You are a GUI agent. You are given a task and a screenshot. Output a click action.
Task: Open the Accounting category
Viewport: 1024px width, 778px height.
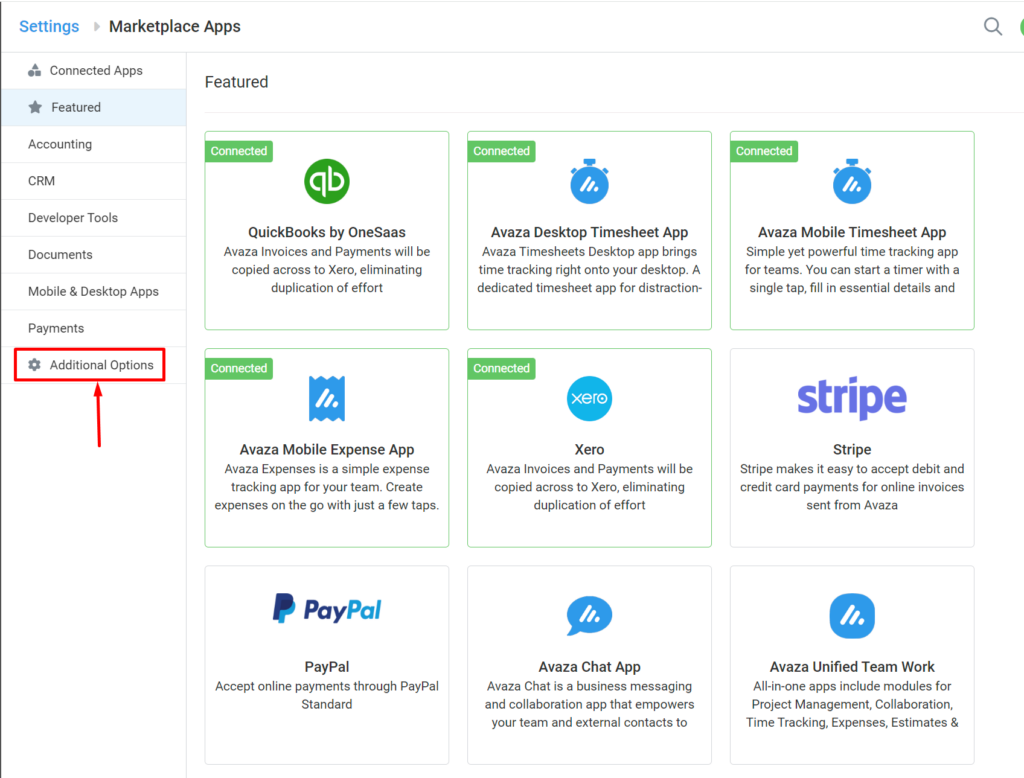(94, 144)
